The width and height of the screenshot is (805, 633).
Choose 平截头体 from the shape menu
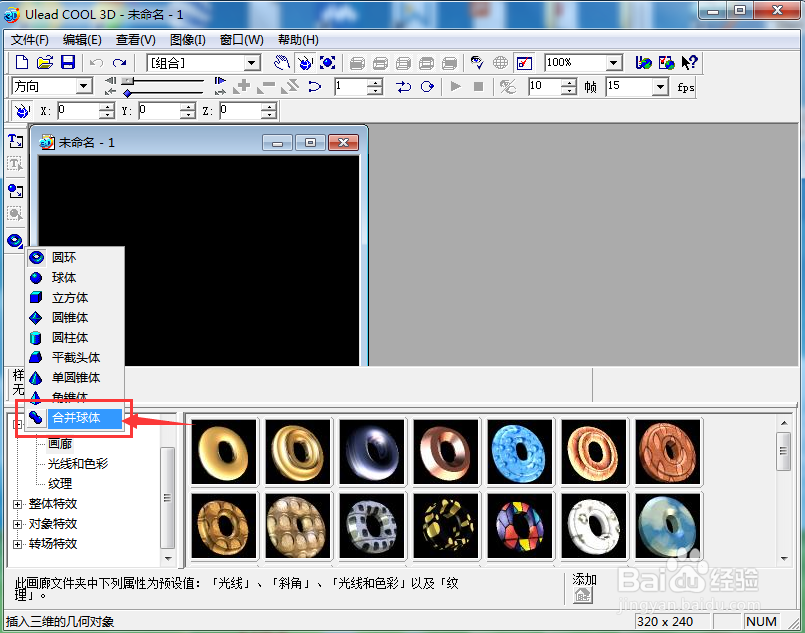[75, 357]
